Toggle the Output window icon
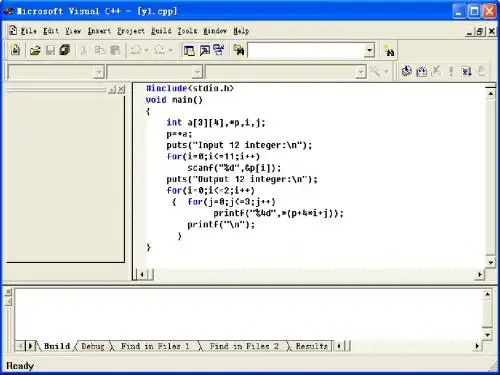 coord(204,51)
